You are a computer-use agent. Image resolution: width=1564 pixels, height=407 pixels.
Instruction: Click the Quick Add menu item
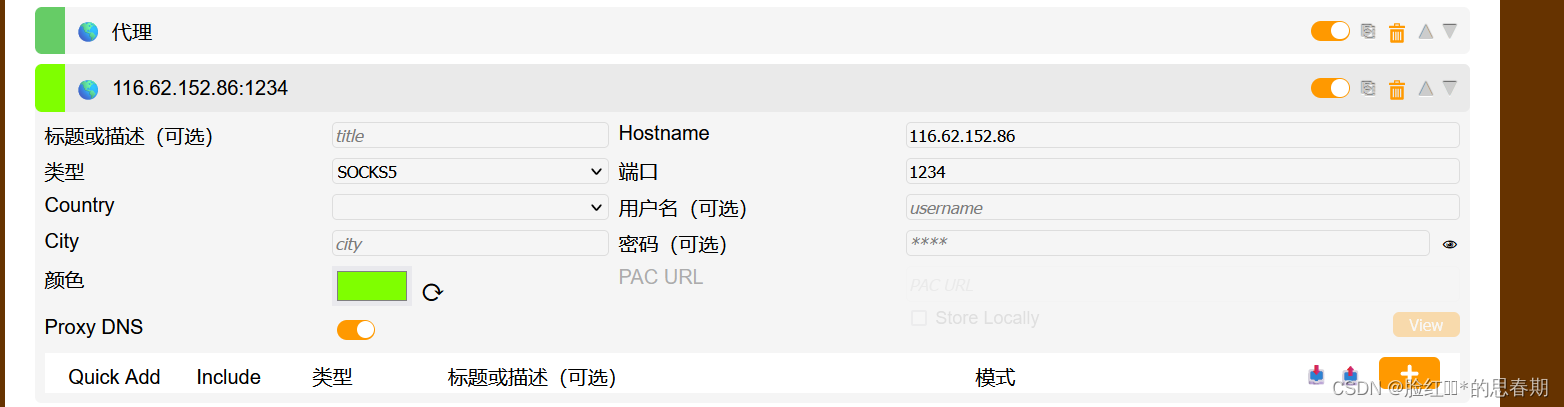pos(114,377)
